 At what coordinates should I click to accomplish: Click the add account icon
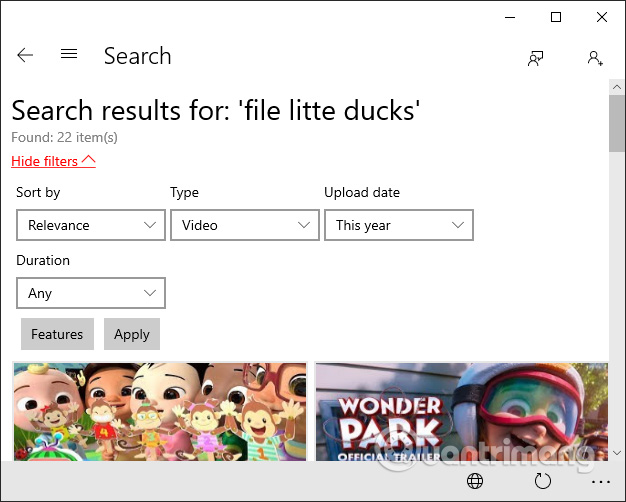pos(595,58)
